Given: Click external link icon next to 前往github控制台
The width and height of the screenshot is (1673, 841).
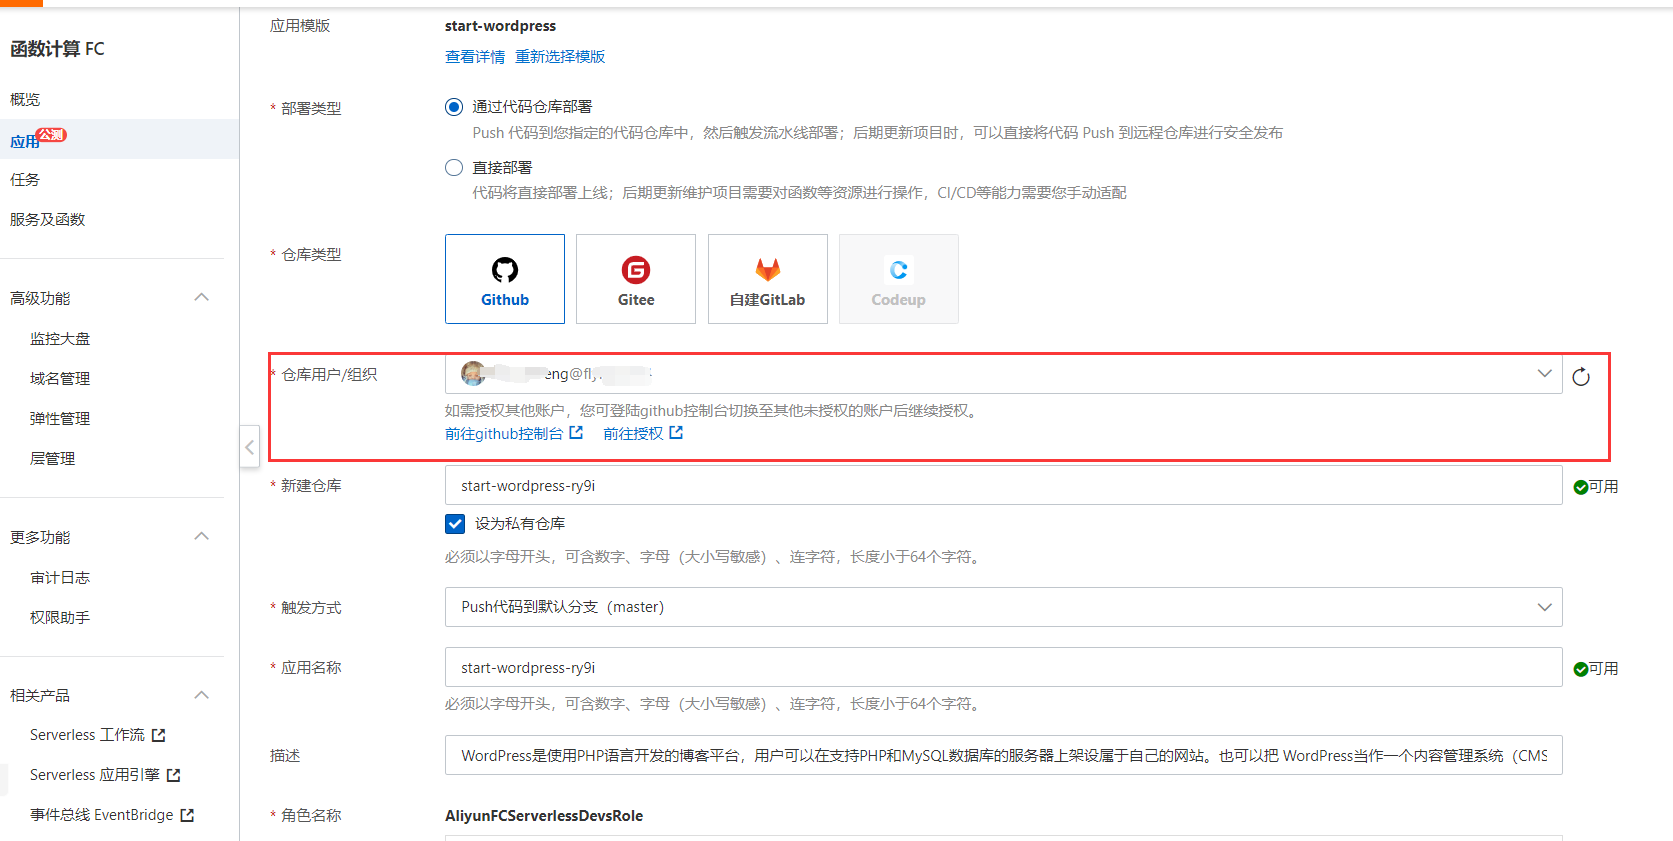Looking at the screenshot, I should [576, 433].
